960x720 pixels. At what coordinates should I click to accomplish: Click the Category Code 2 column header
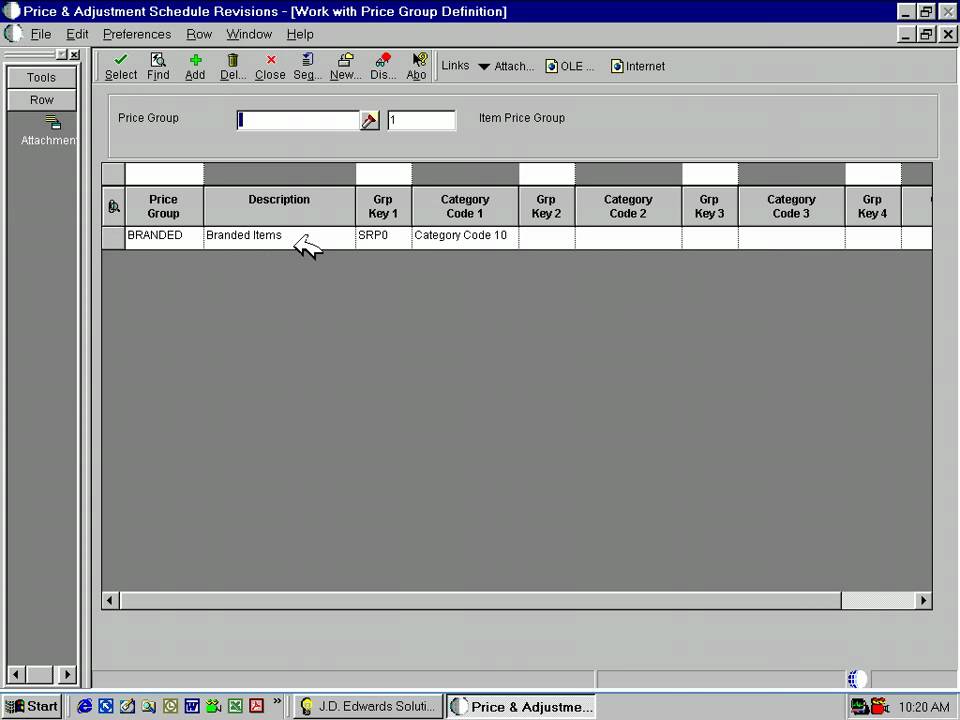click(628, 206)
